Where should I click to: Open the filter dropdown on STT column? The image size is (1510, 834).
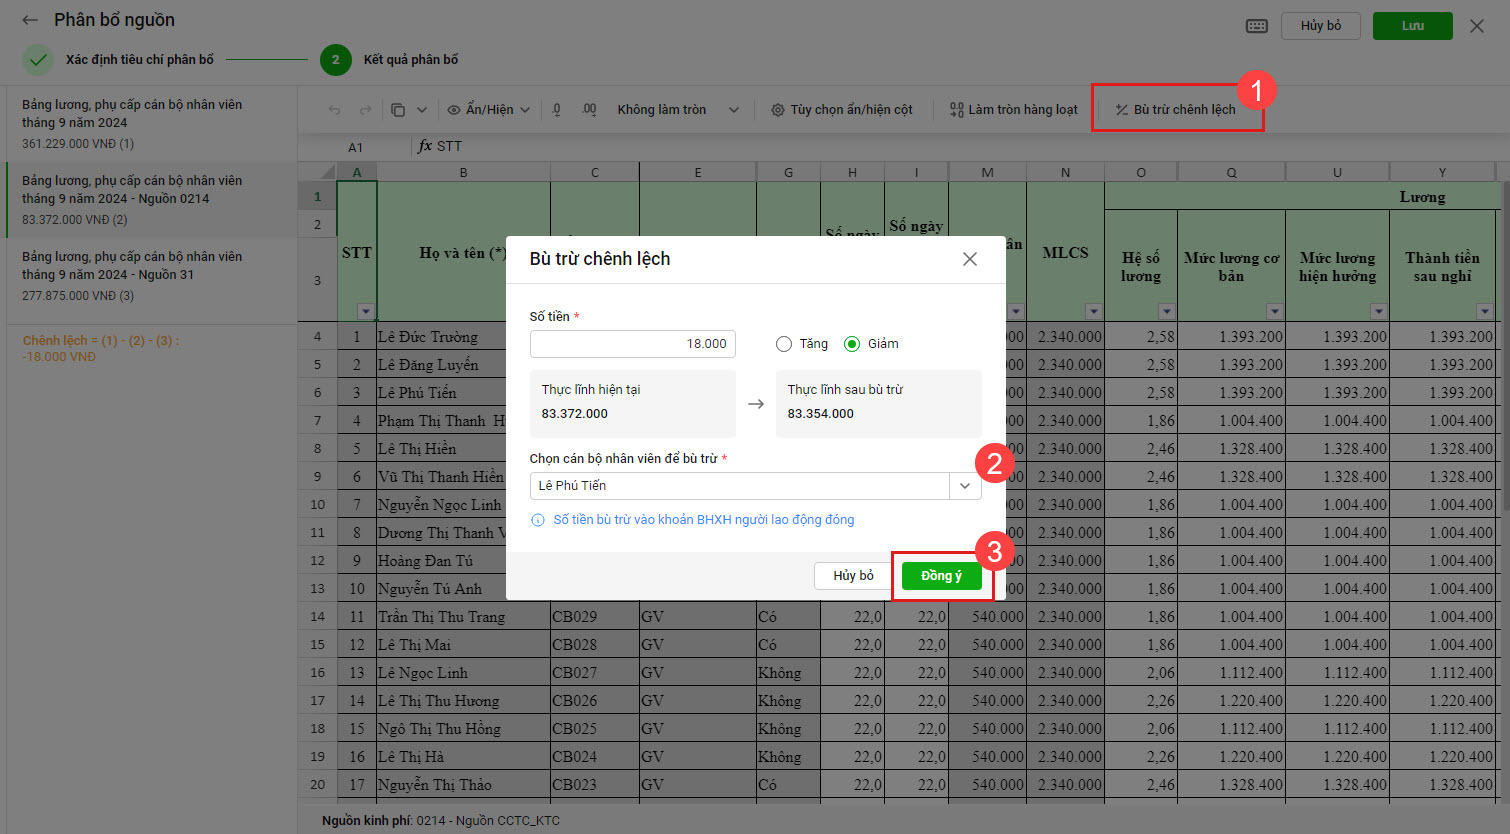[x=366, y=311]
